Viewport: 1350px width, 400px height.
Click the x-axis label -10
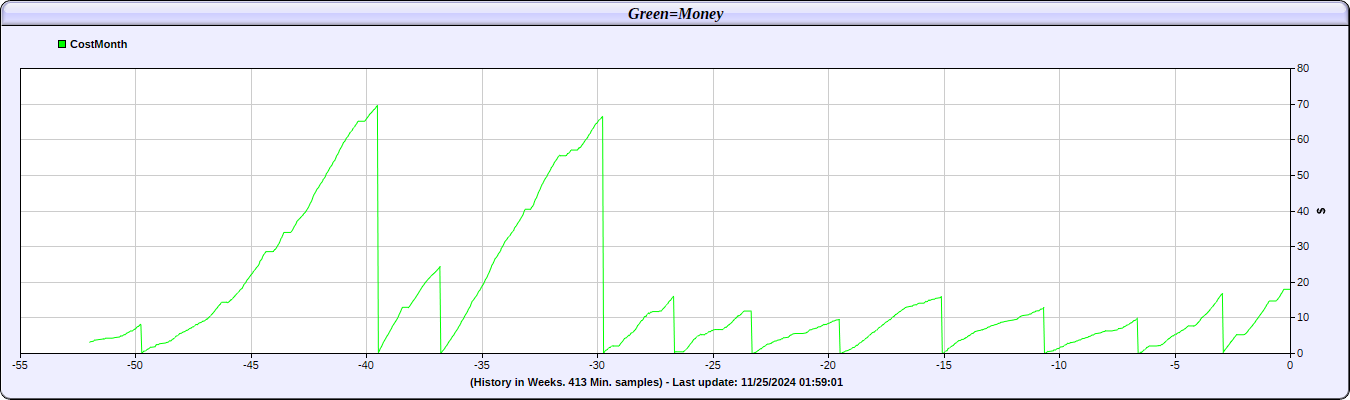(x=1059, y=365)
